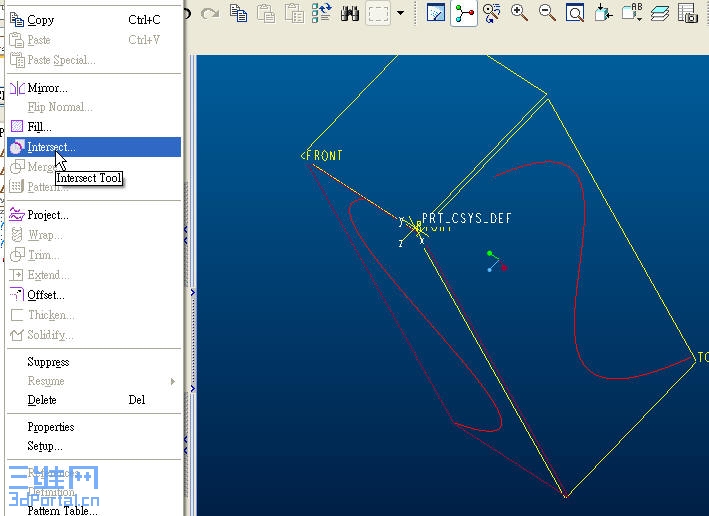
Task: Select the dashed selection box tool
Action: click(378, 14)
